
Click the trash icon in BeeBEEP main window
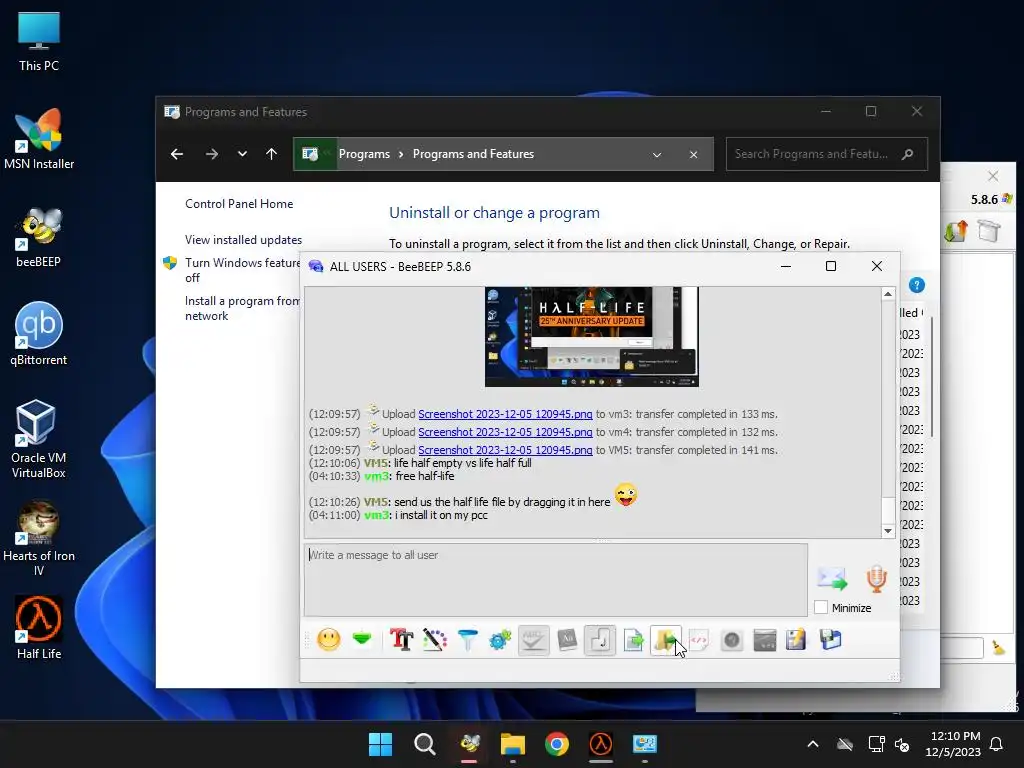click(989, 231)
